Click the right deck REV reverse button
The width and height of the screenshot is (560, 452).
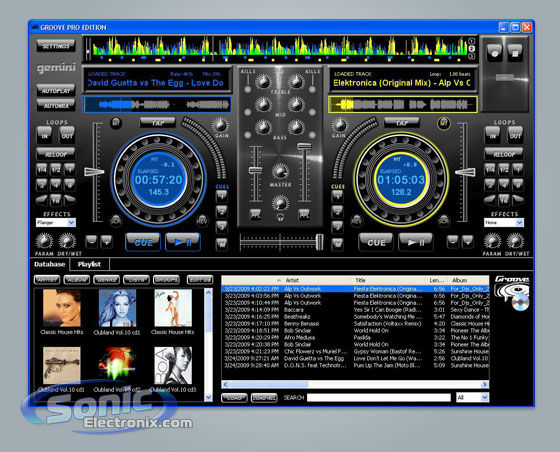pos(356,220)
